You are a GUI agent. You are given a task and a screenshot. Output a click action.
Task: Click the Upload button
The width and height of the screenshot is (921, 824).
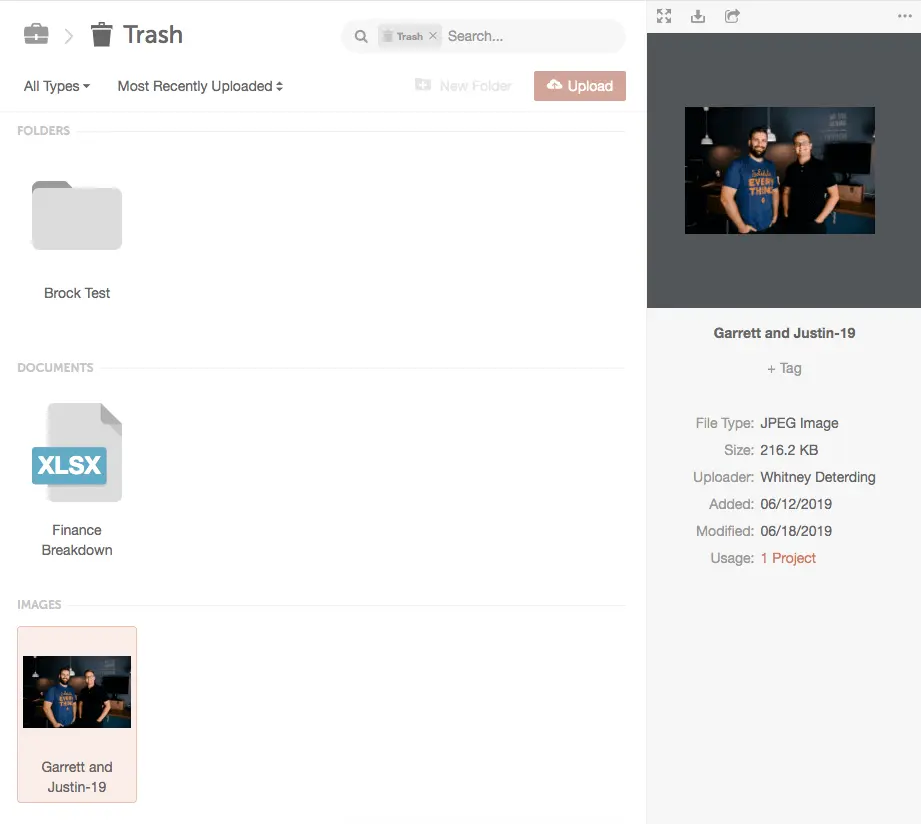tap(580, 86)
